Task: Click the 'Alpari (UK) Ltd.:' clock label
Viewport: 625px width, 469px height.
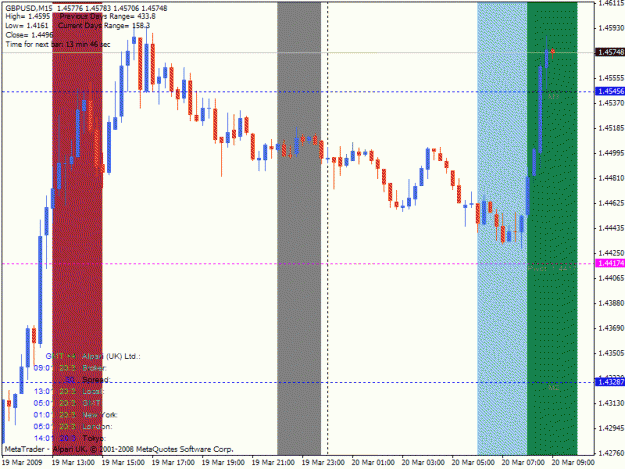Action: (111, 356)
